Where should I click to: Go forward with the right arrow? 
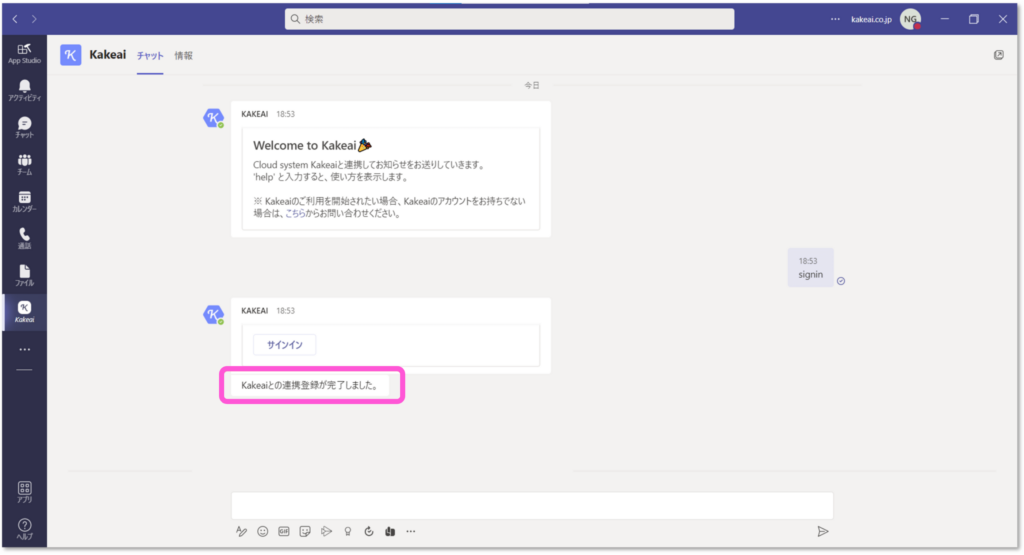click(x=34, y=19)
